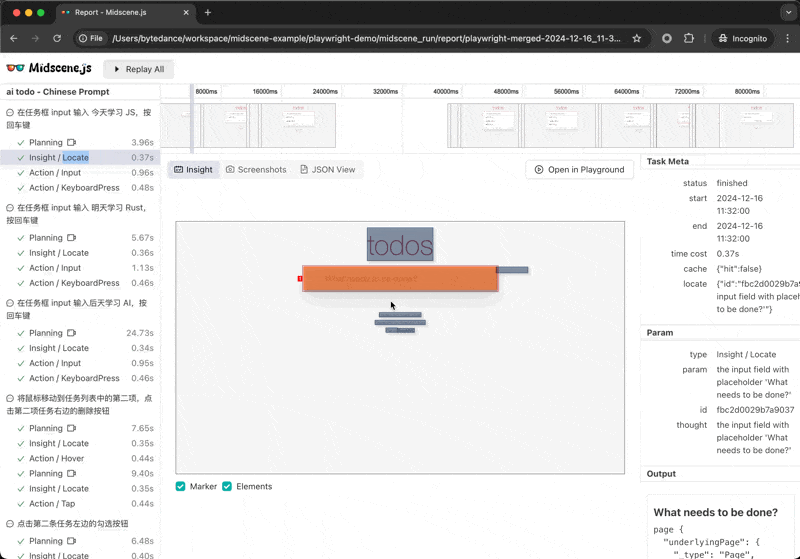Select the Planning step taking 7.65s
Image resolution: width=800 pixels, height=559 pixels.
[x=80, y=428]
